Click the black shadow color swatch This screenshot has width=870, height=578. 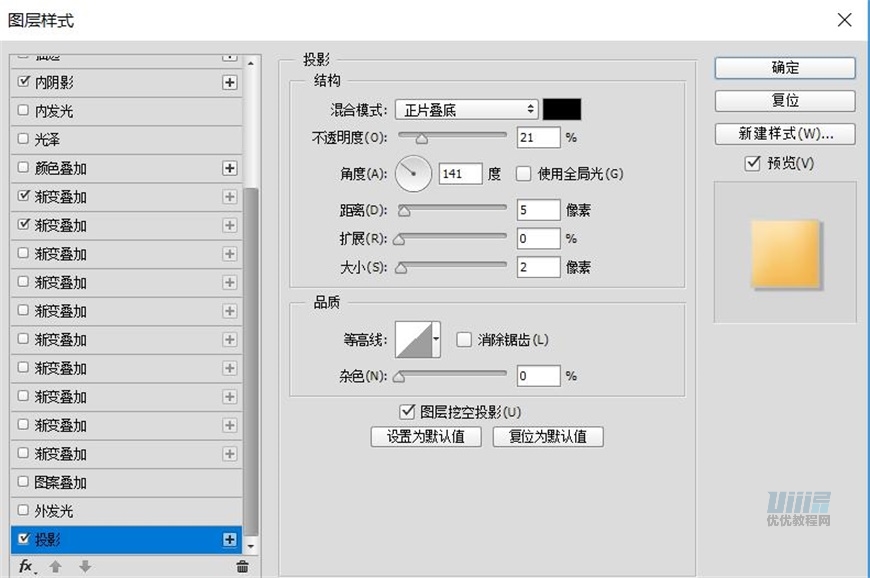tap(561, 110)
